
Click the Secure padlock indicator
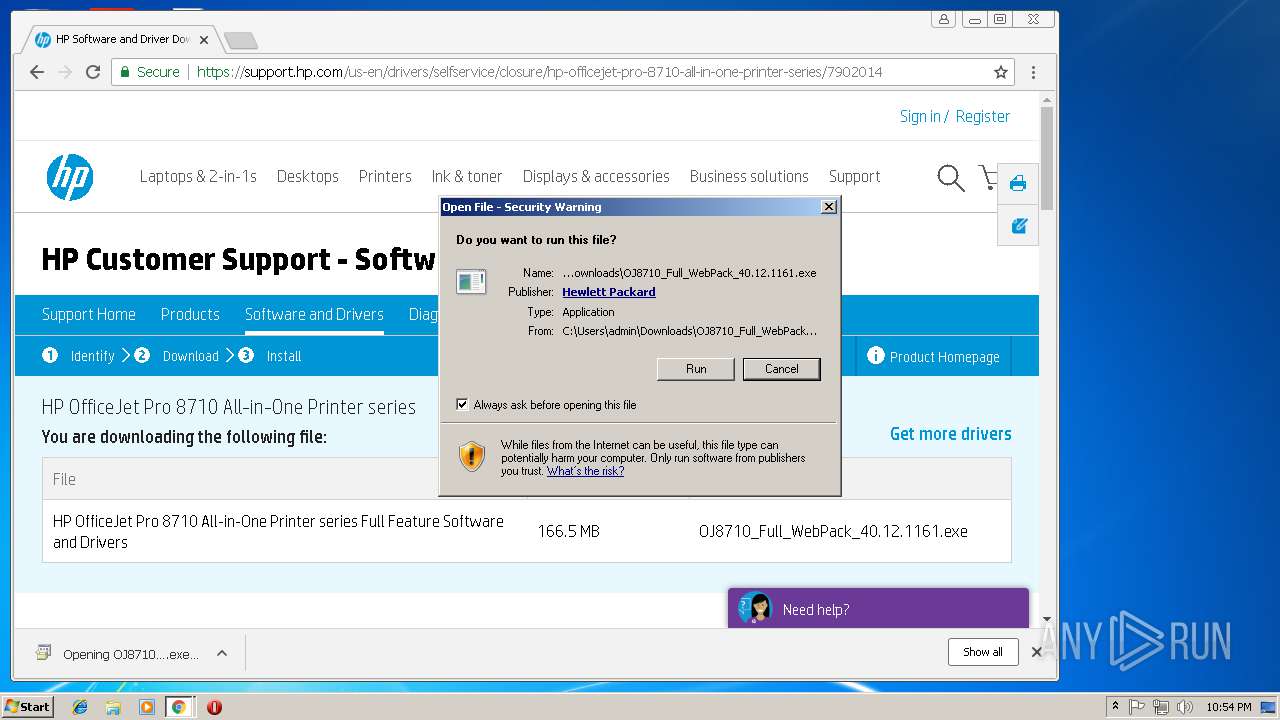(x=150, y=72)
